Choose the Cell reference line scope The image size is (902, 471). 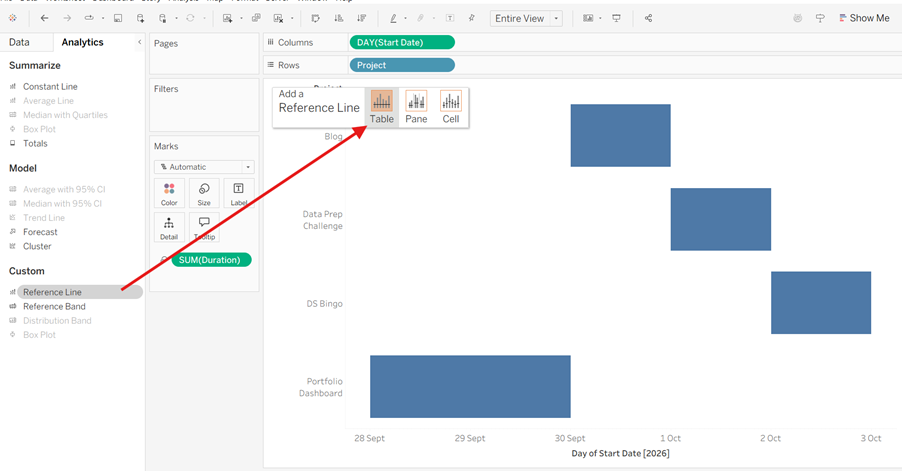pyautogui.click(x=450, y=107)
